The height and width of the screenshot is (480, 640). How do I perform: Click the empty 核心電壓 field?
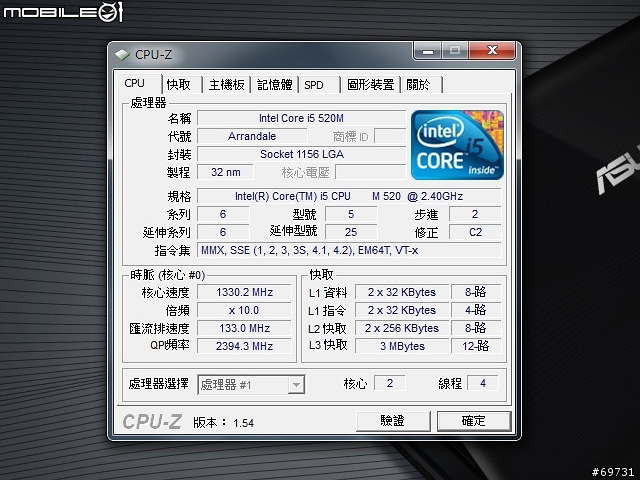pyautogui.click(x=371, y=172)
